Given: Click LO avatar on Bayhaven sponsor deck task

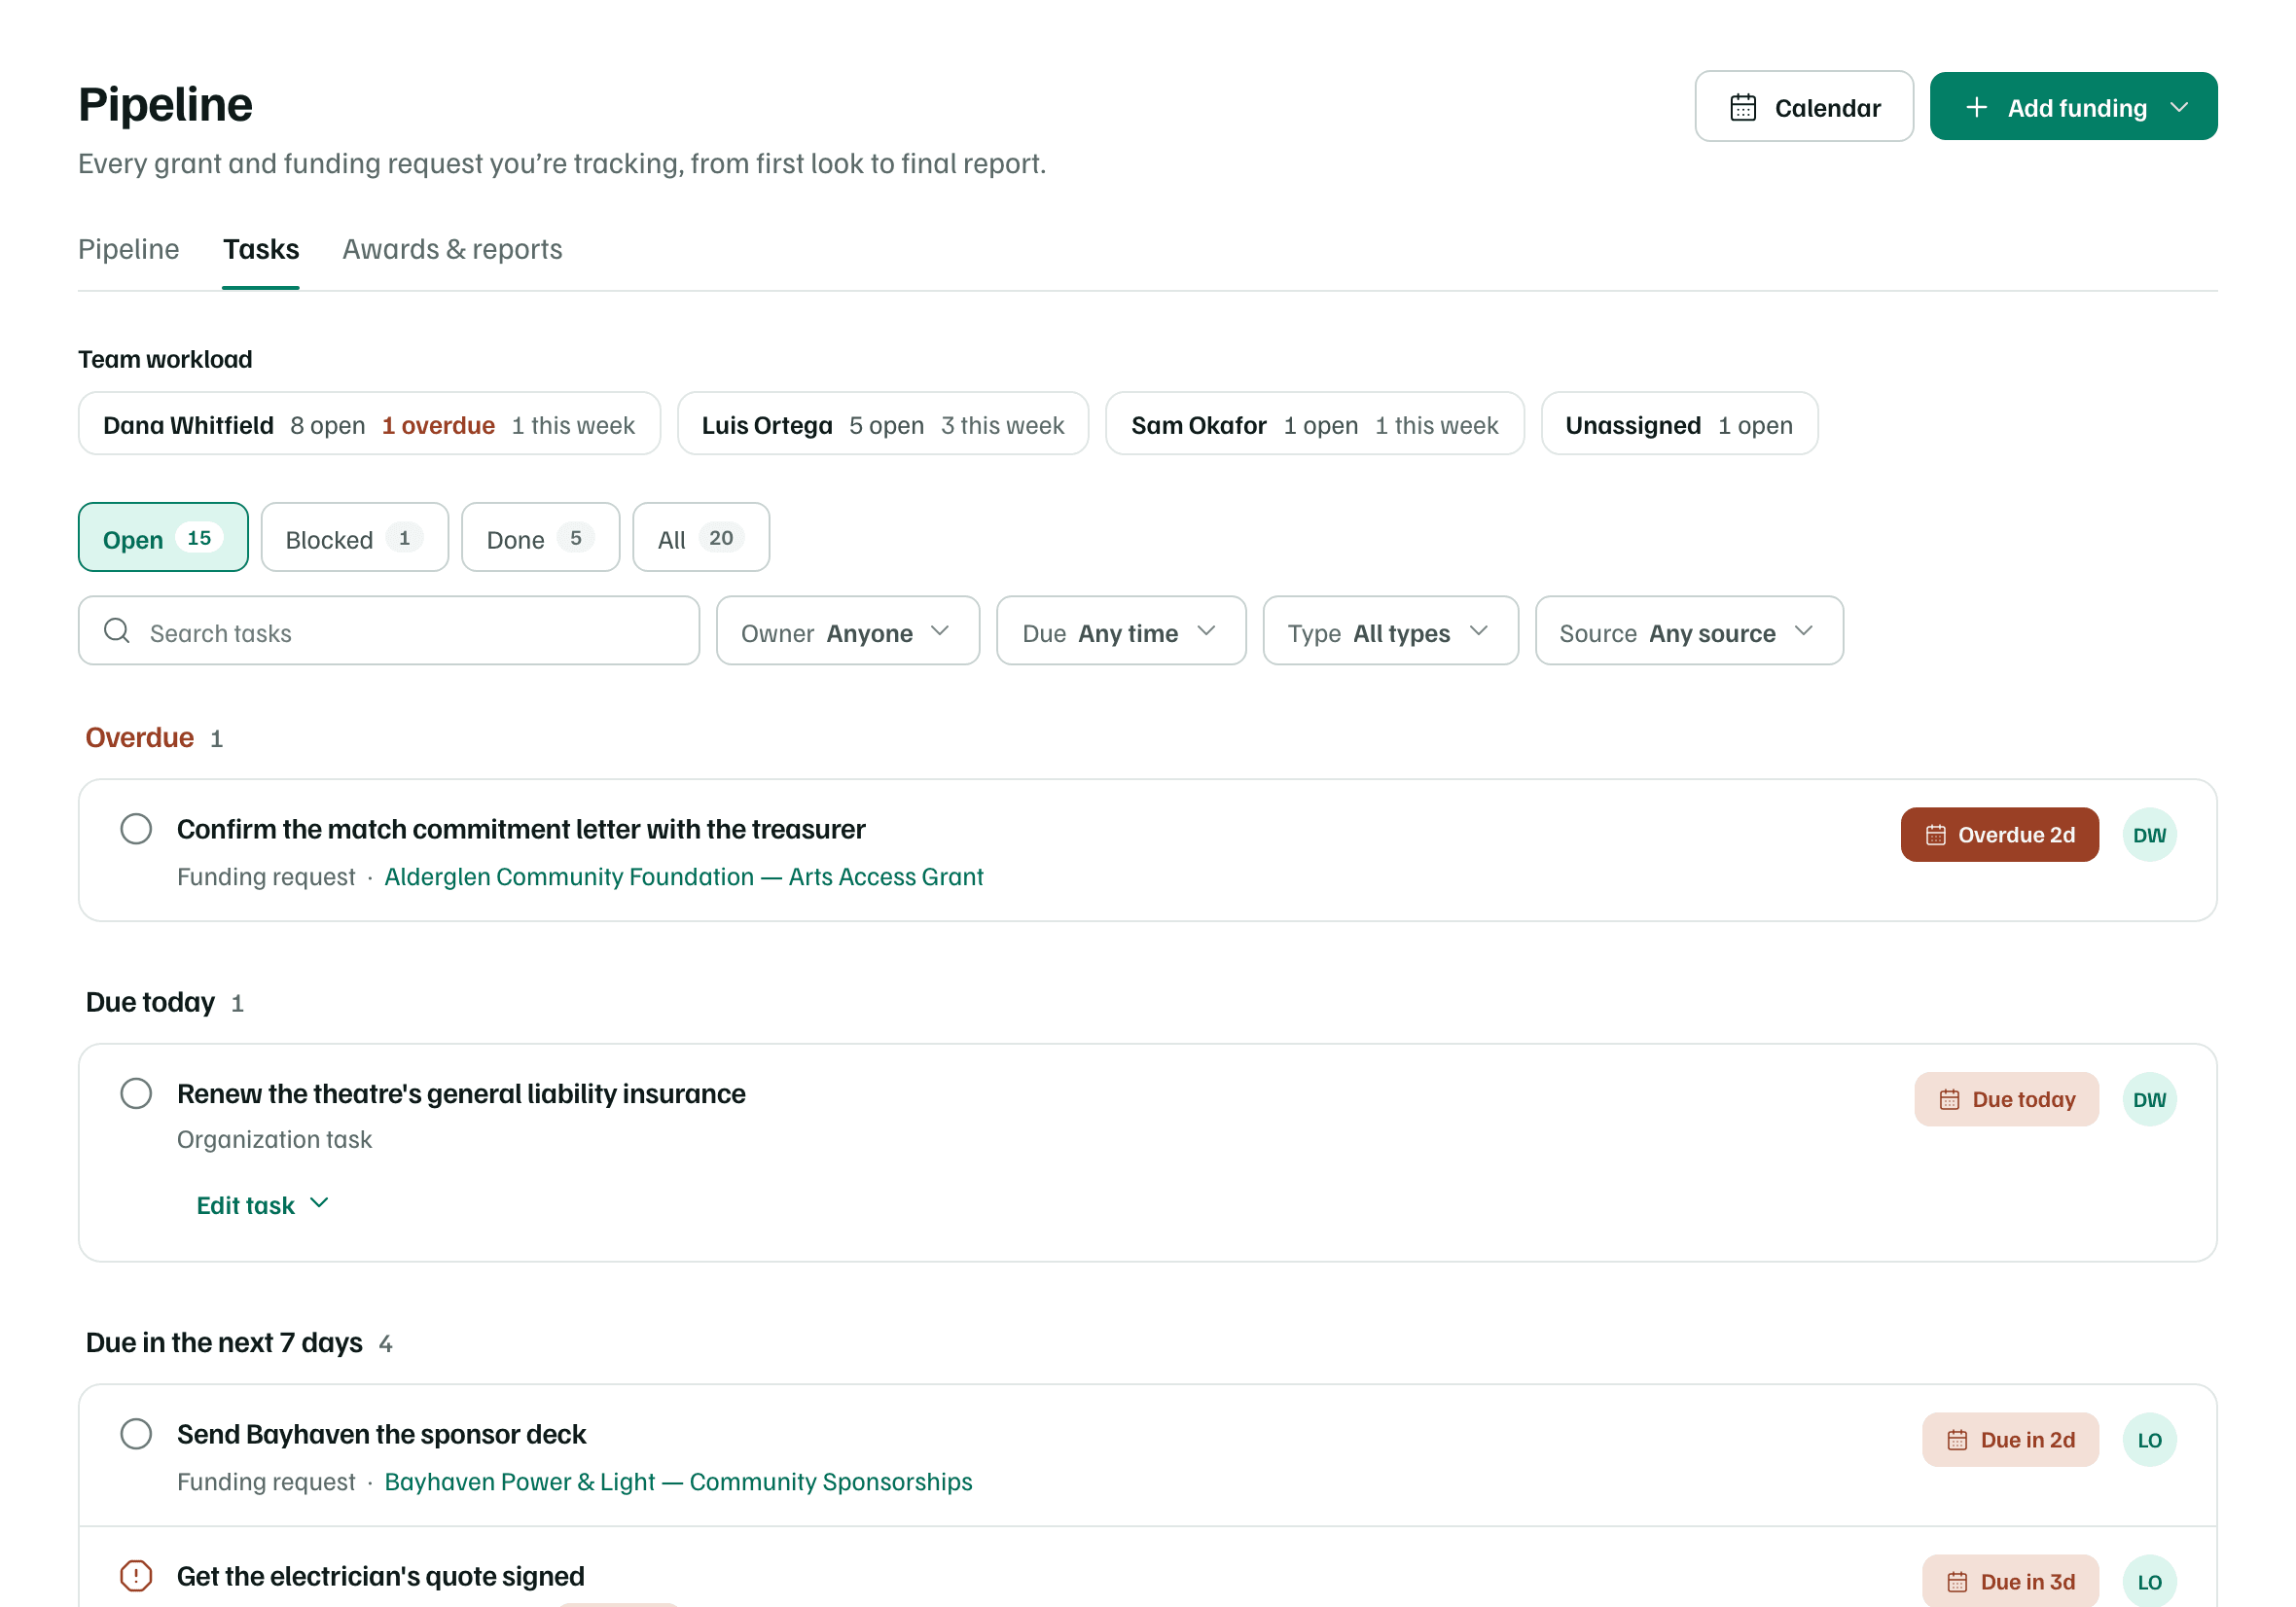Looking at the screenshot, I should coord(2149,1440).
